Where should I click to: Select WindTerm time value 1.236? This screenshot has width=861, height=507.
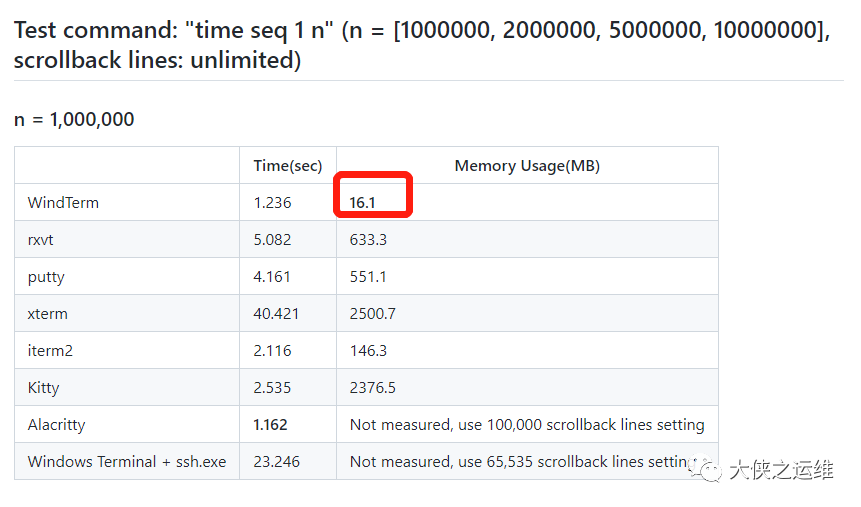click(272, 203)
